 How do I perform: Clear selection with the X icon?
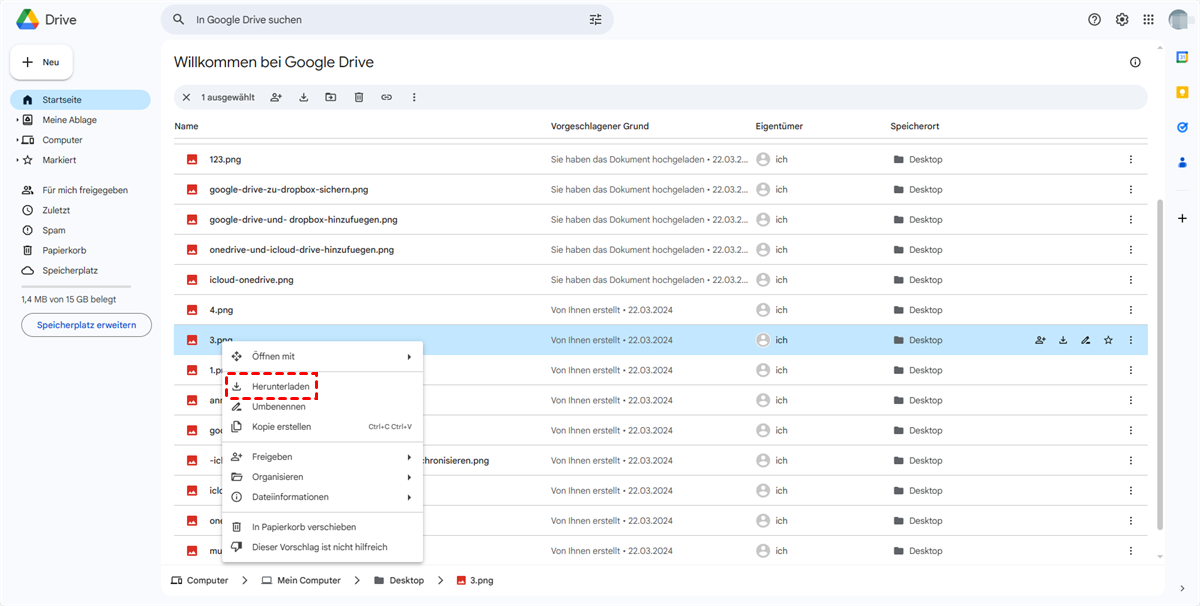tap(186, 97)
